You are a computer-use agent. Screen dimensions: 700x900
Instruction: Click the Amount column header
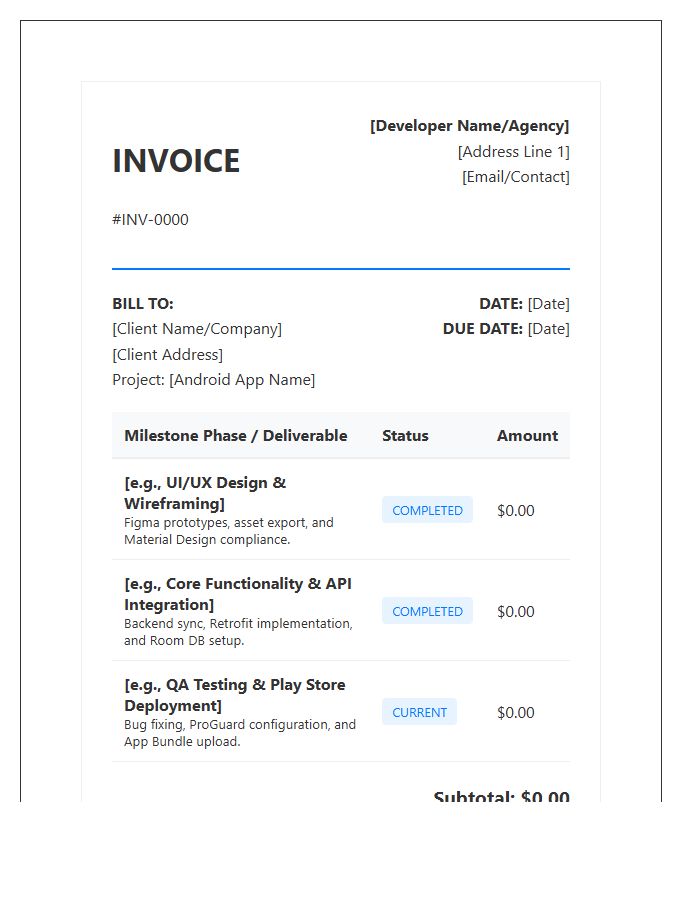(x=527, y=436)
